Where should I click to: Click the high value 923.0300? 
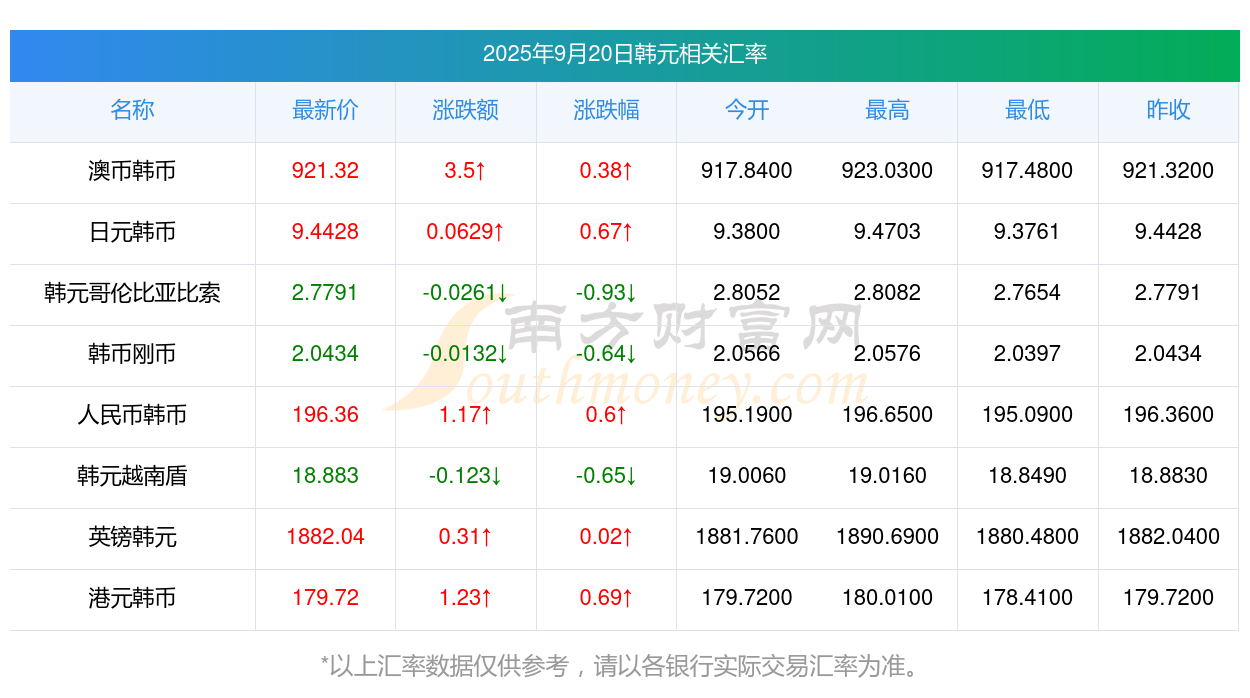[887, 171]
